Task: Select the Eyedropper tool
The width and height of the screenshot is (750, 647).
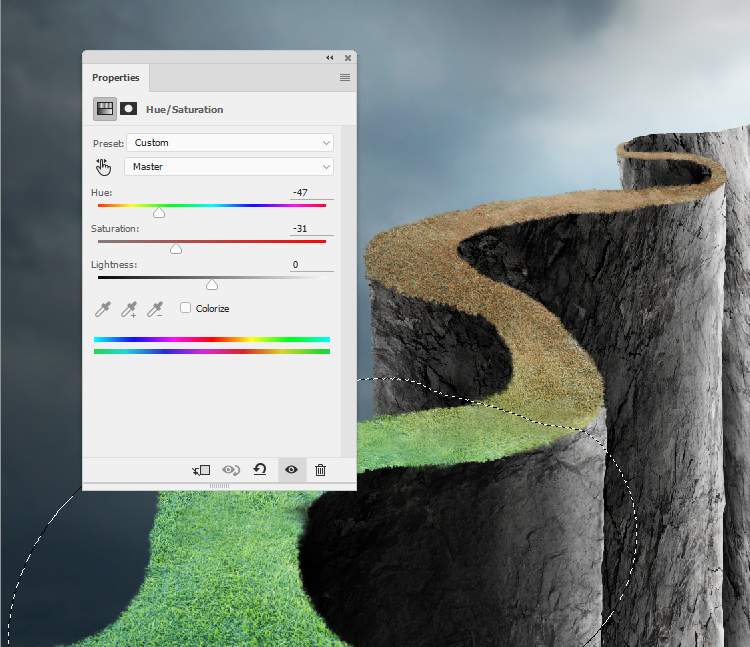Action: point(102,309)
